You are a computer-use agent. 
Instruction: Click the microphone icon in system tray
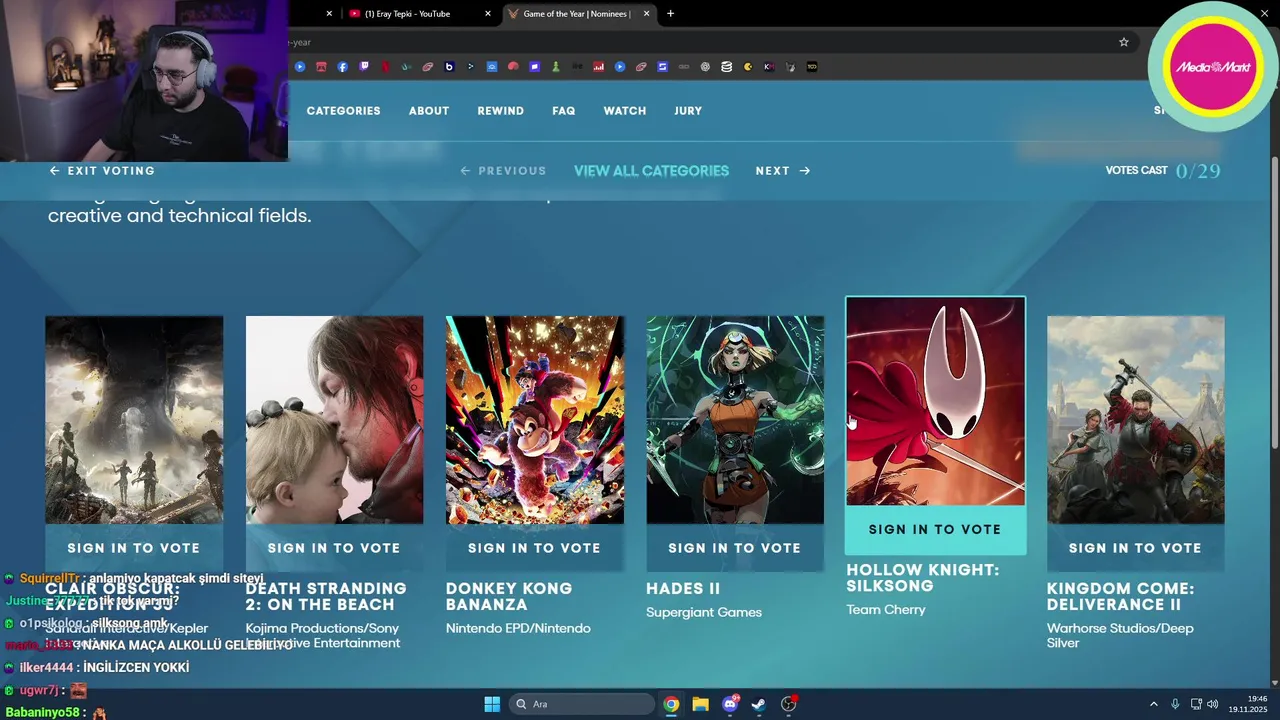(1175, 704)
